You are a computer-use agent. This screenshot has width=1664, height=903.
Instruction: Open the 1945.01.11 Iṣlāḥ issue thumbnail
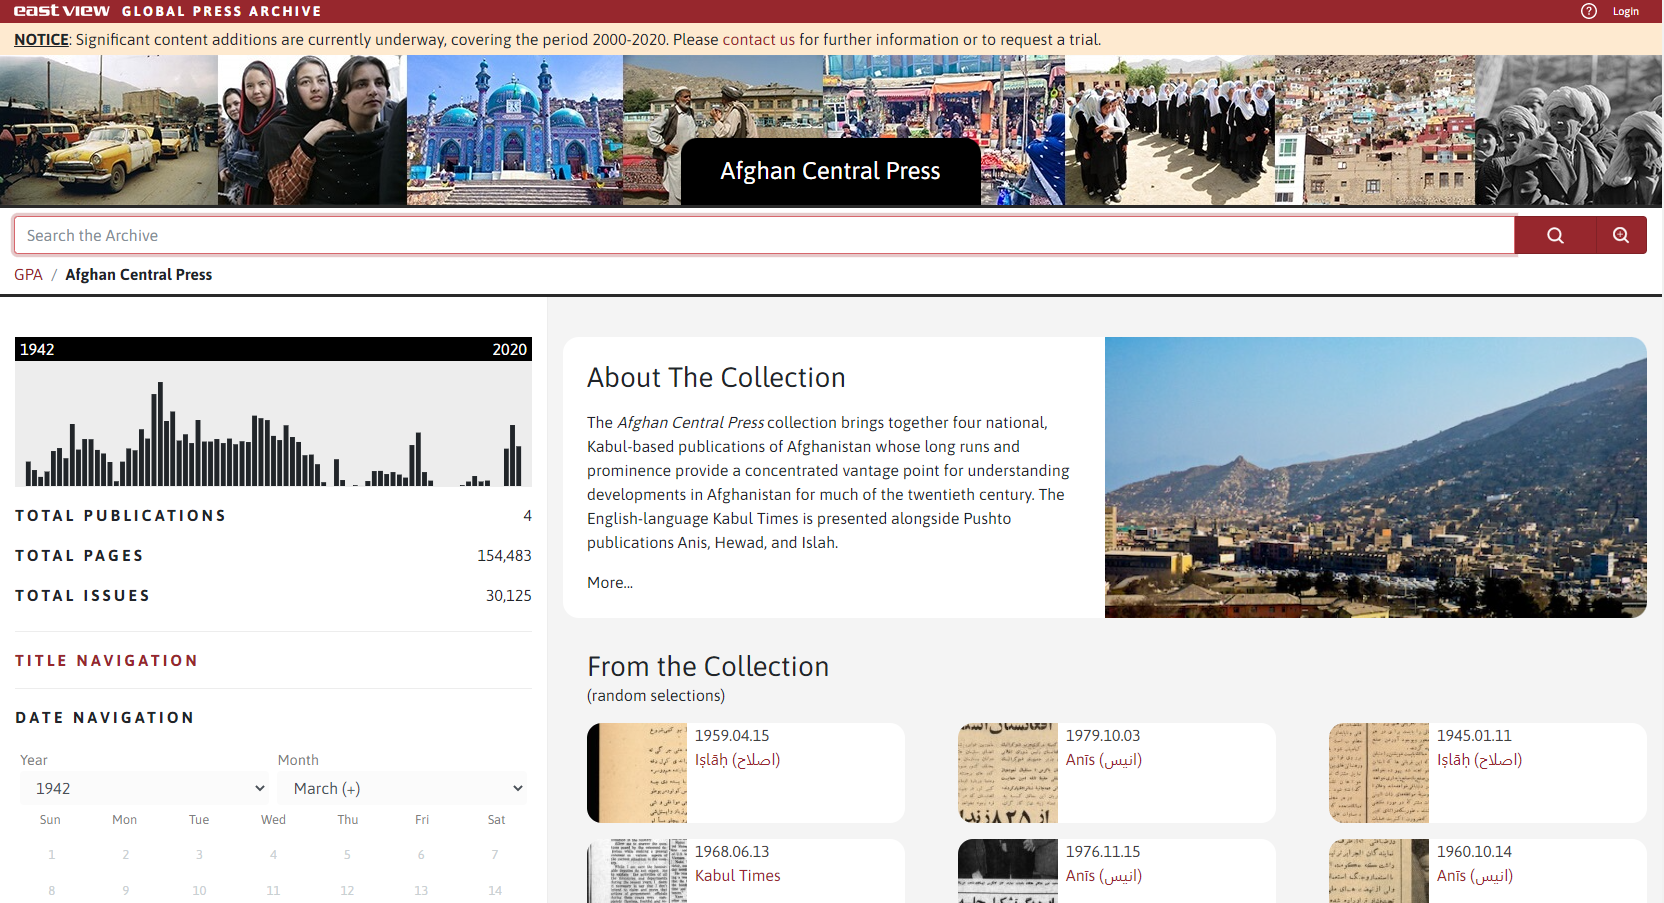[x=1379, y=773]
